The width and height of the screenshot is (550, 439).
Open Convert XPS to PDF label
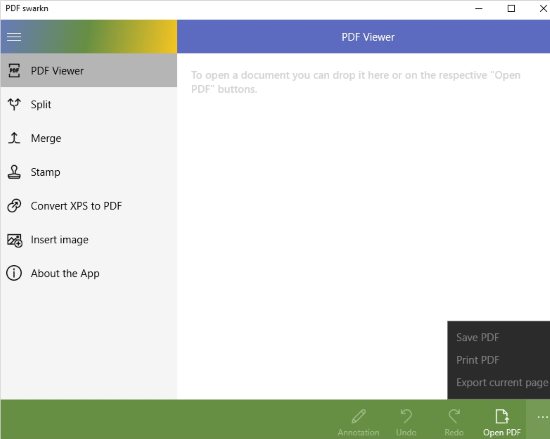coord(76,206)
